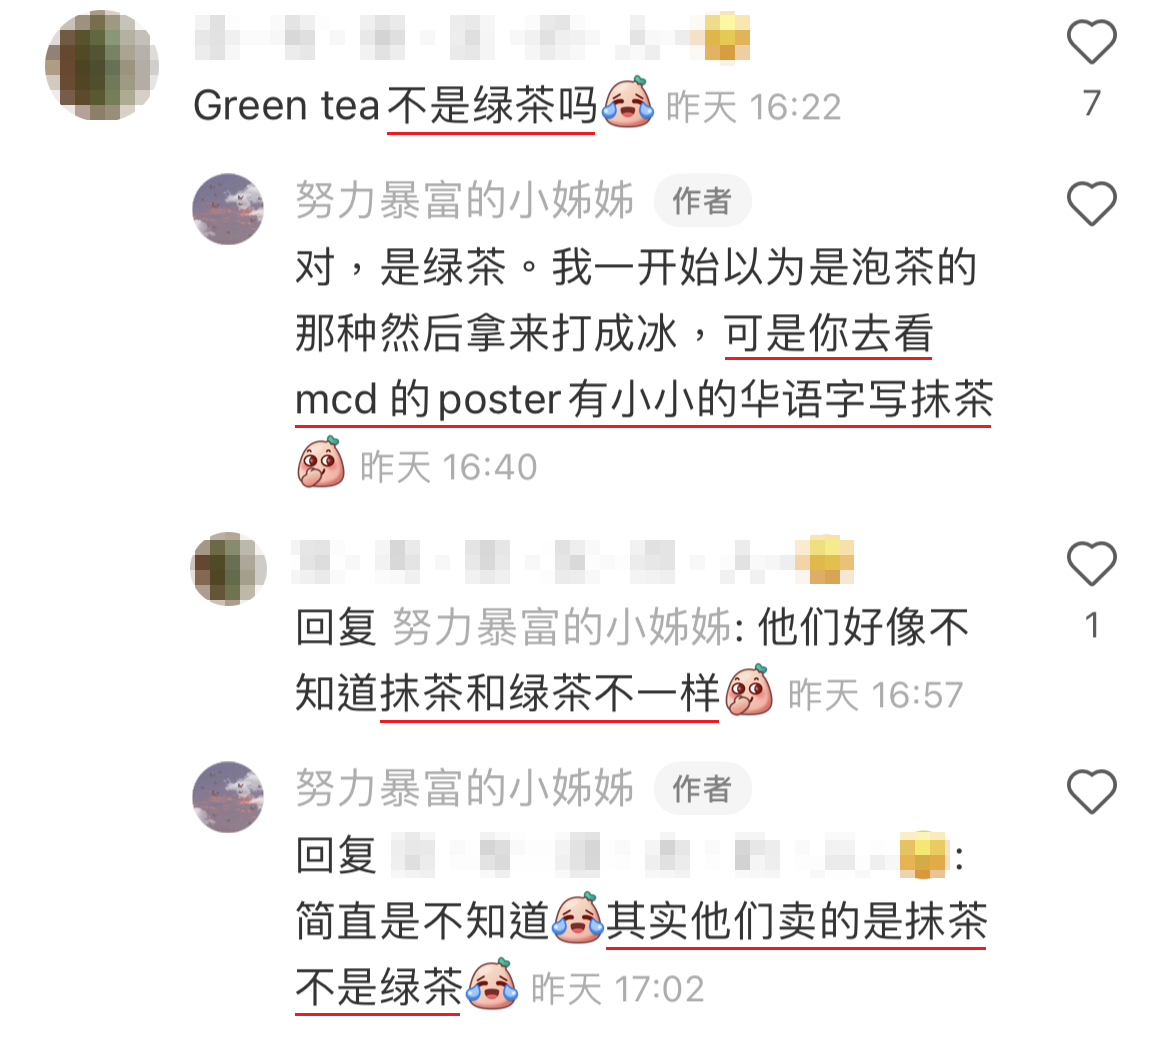Open the author's avatar on the 17:02 reply
Image resolution: width=1170 pixels, height=1048 pixels.
click(x=228, y=797)
